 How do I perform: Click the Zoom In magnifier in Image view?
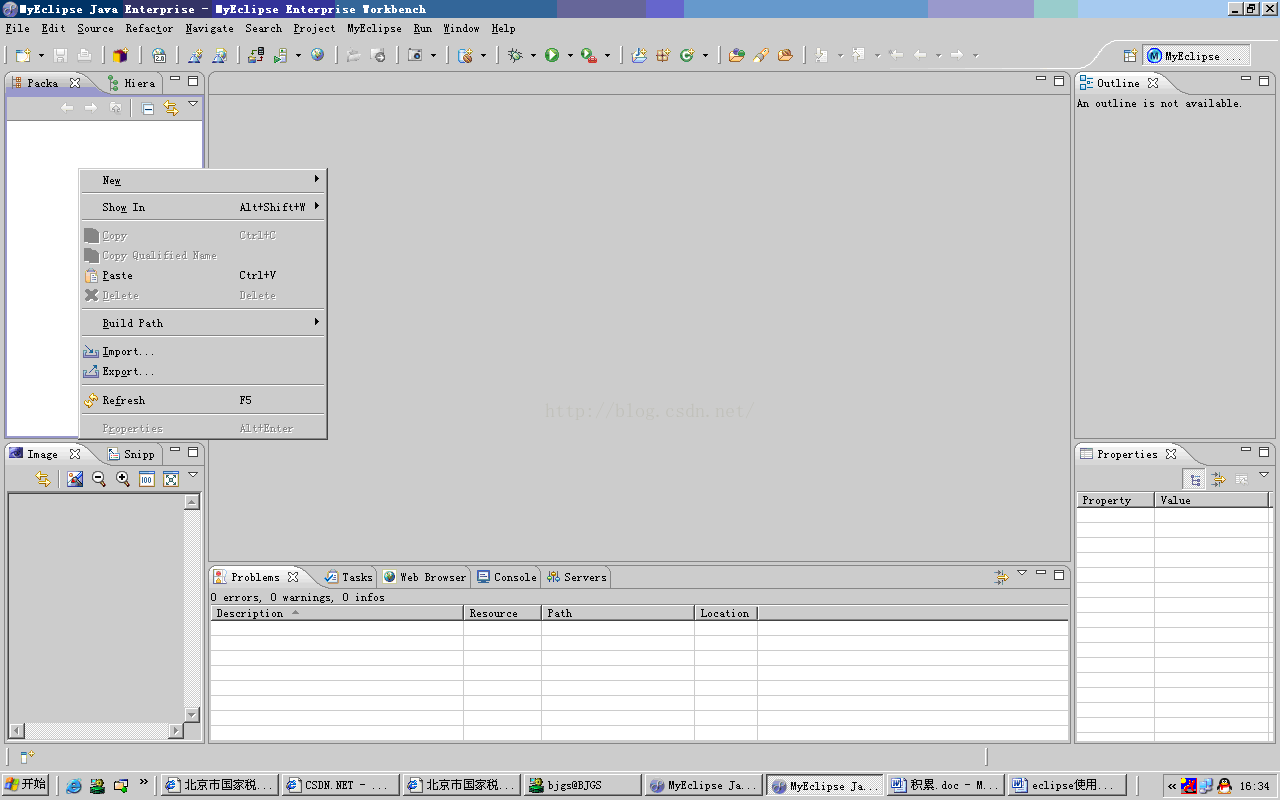pyautogui.click(x=123, y=479)
